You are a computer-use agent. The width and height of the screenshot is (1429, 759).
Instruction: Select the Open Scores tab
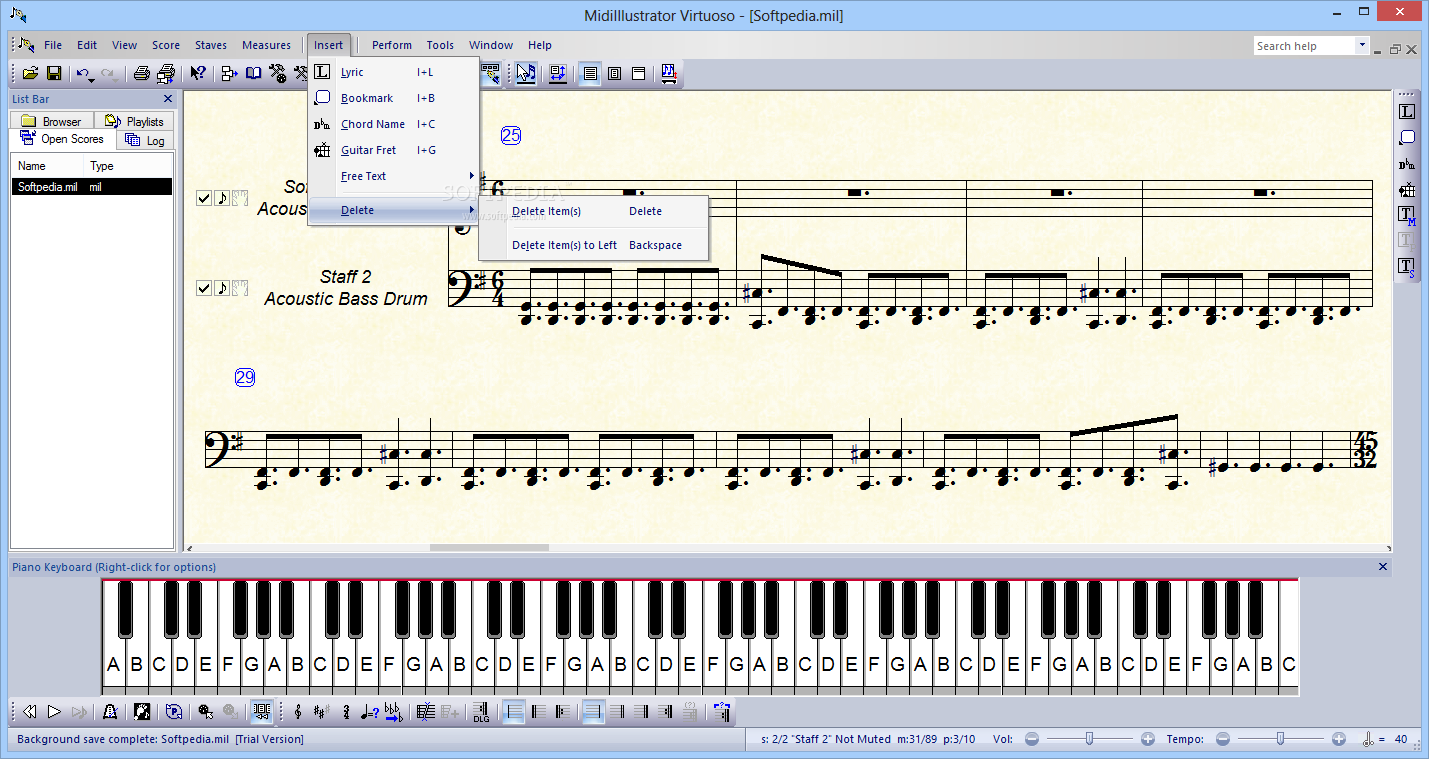pyautogui.click(x=63, y=139)
